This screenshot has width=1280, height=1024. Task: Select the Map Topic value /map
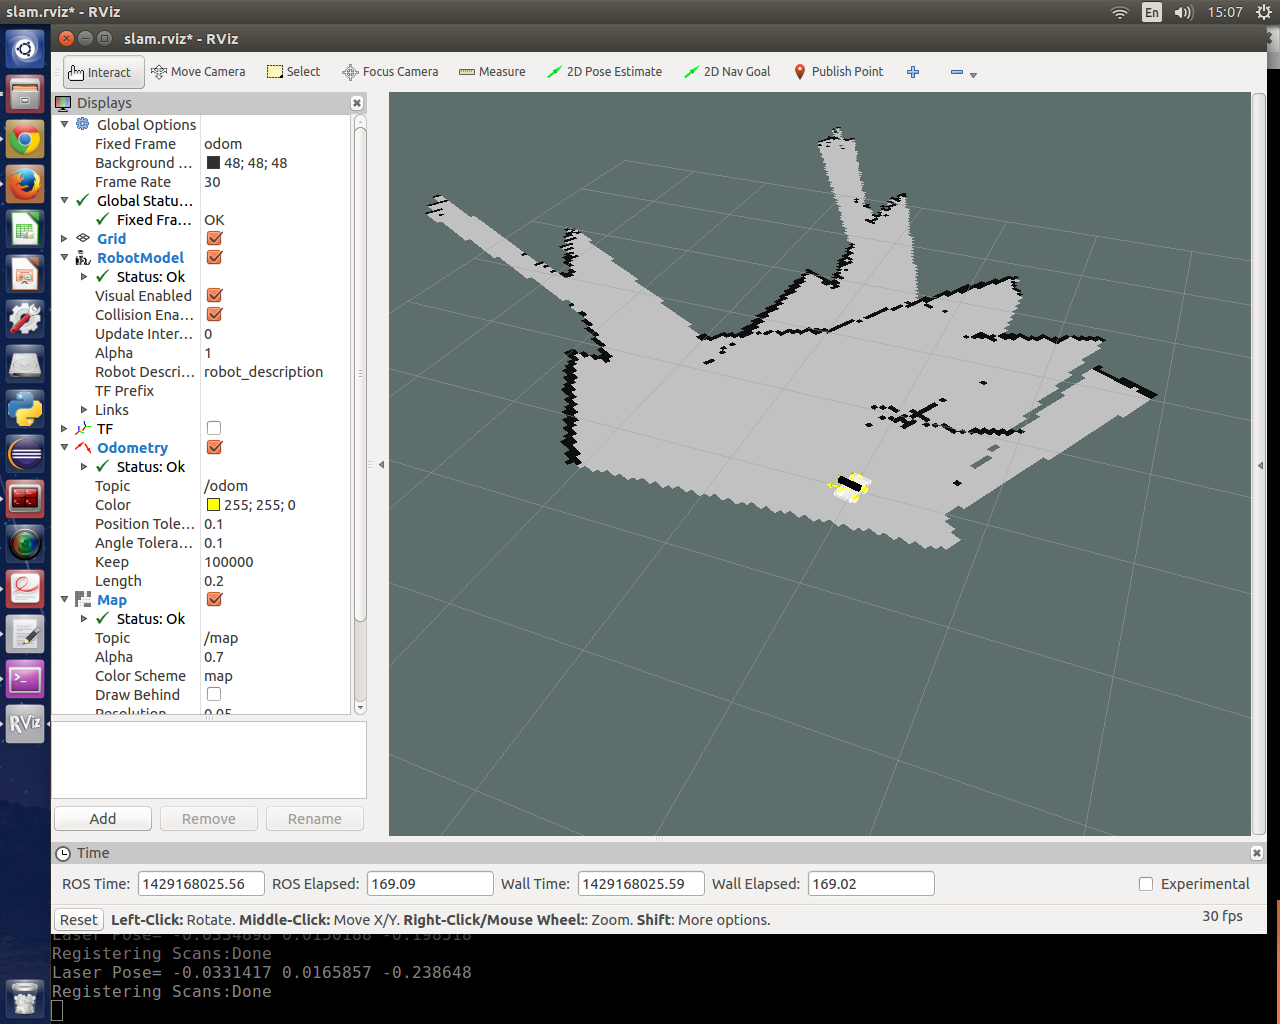point(221,637)
